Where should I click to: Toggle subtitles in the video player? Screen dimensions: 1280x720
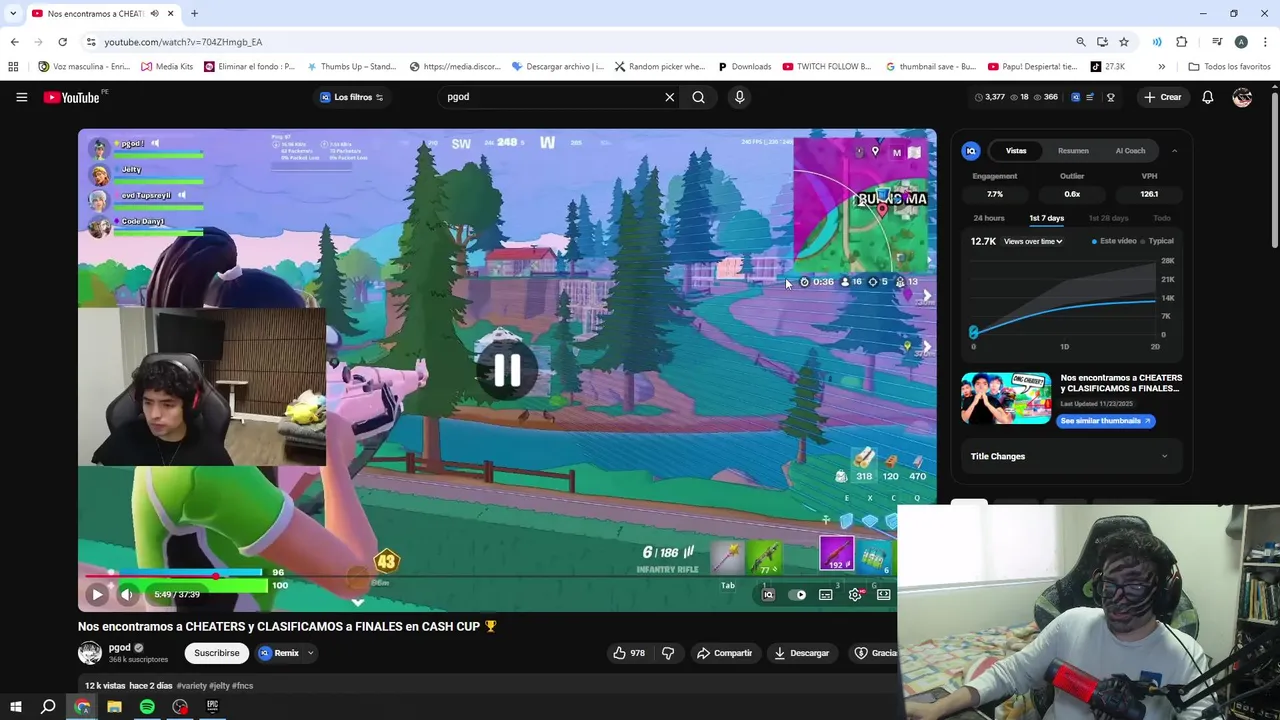[x=826, y=595]
